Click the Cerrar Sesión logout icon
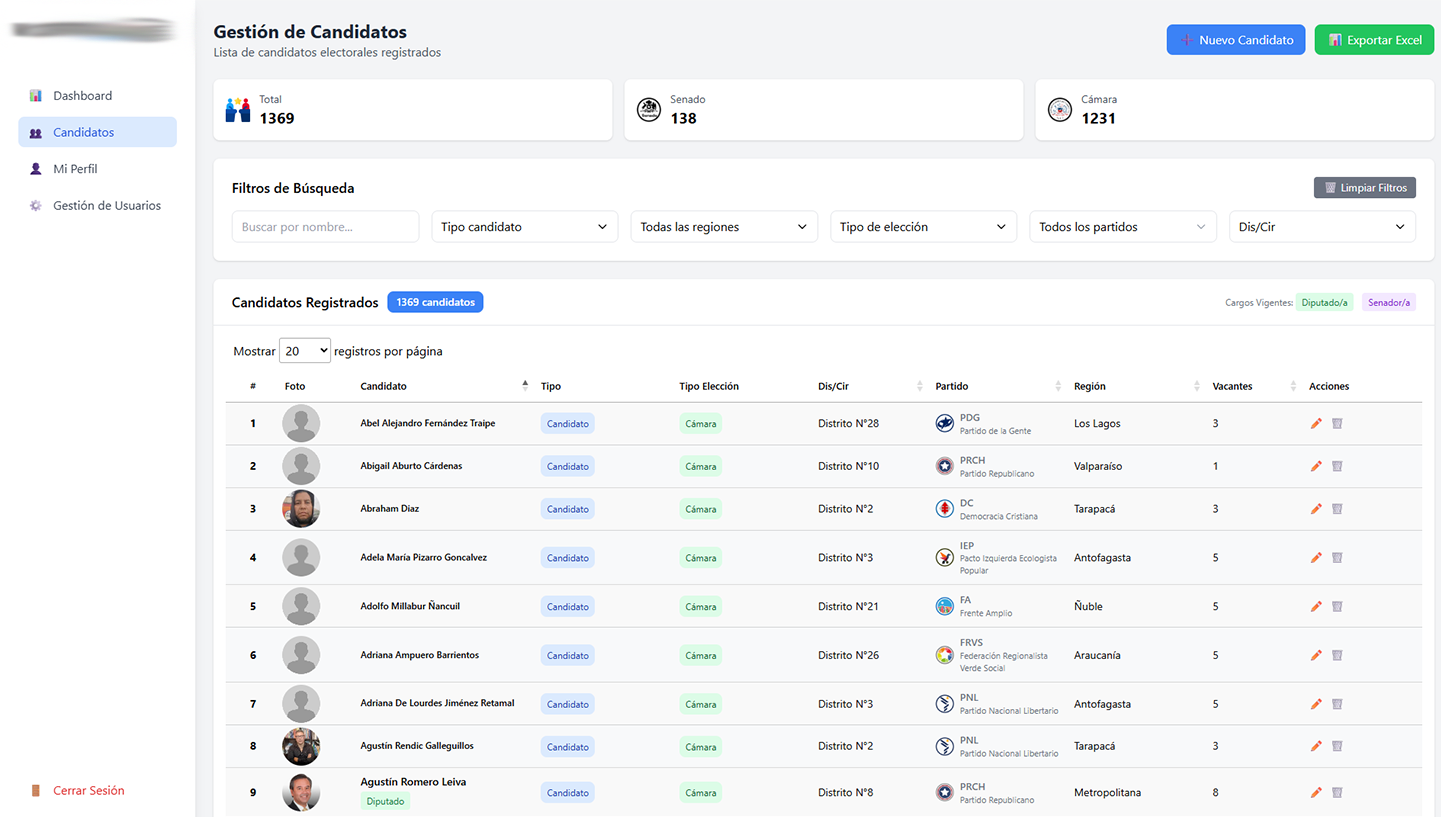Screen dimensions: 1441x817 click(x=36, y=790)
